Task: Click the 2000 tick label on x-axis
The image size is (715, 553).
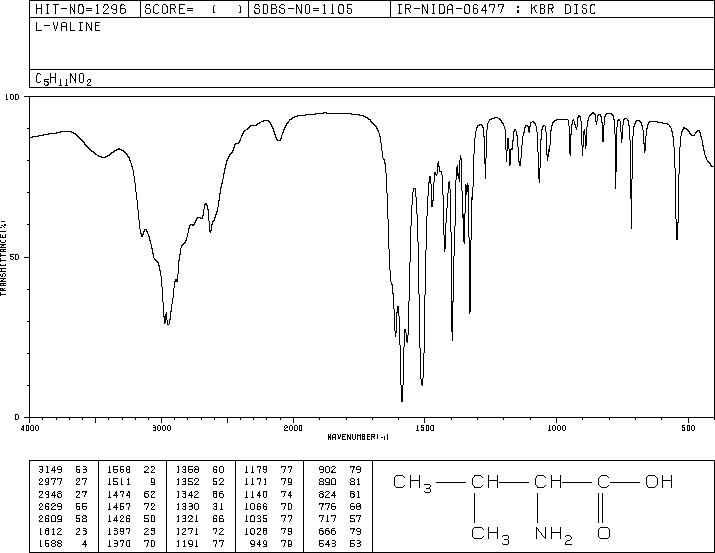Action: (293, 428)
